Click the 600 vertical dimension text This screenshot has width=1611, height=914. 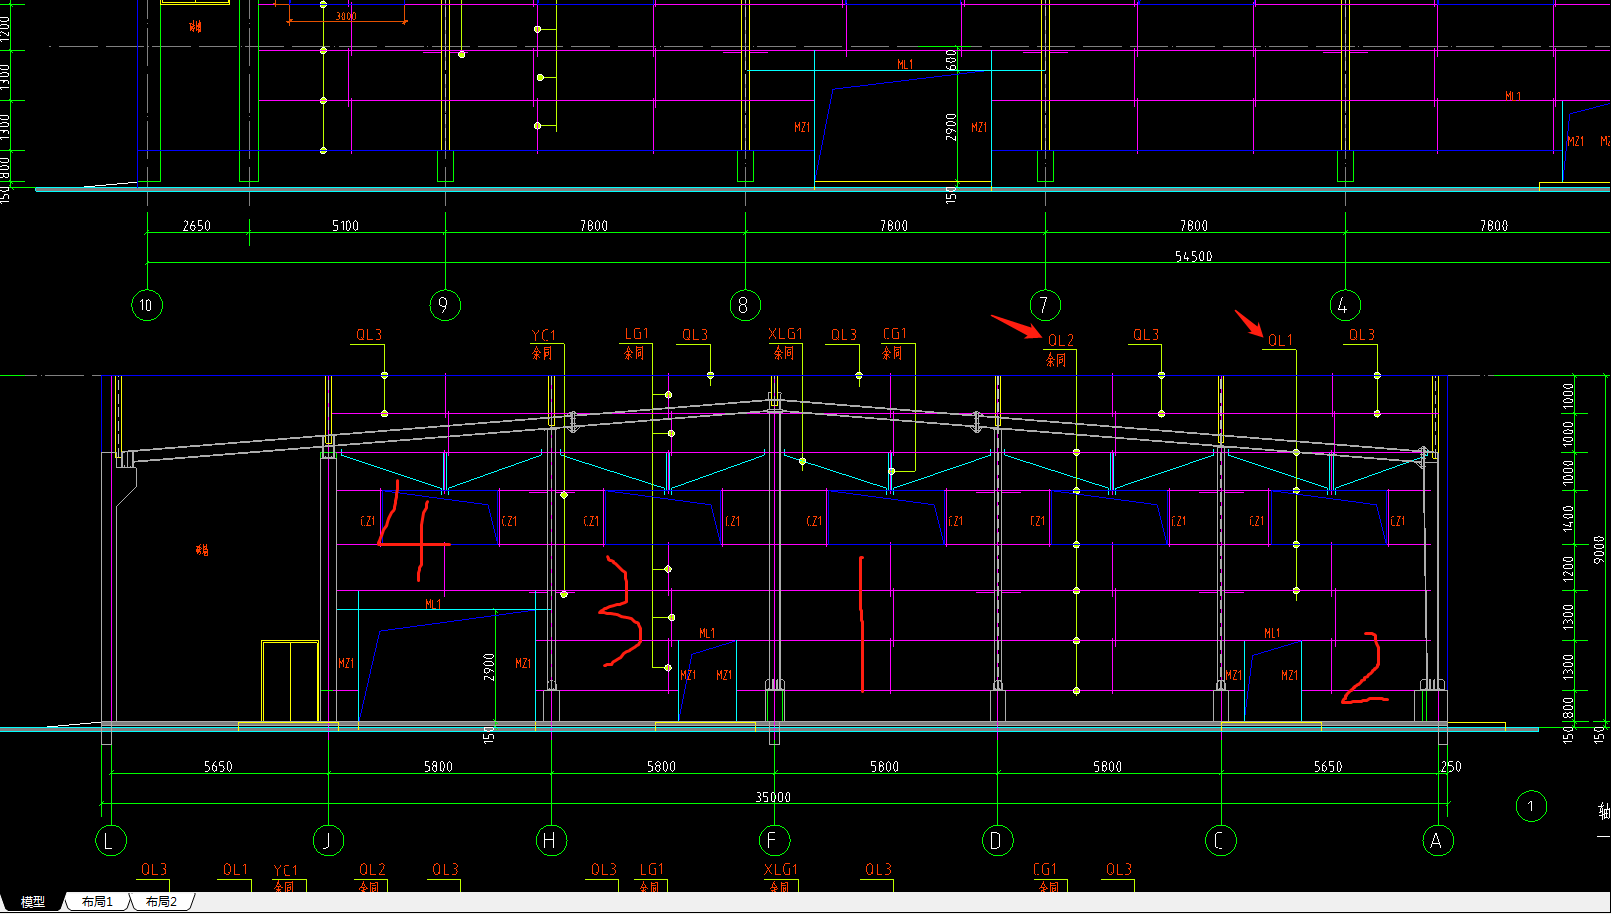pos(951,59)
